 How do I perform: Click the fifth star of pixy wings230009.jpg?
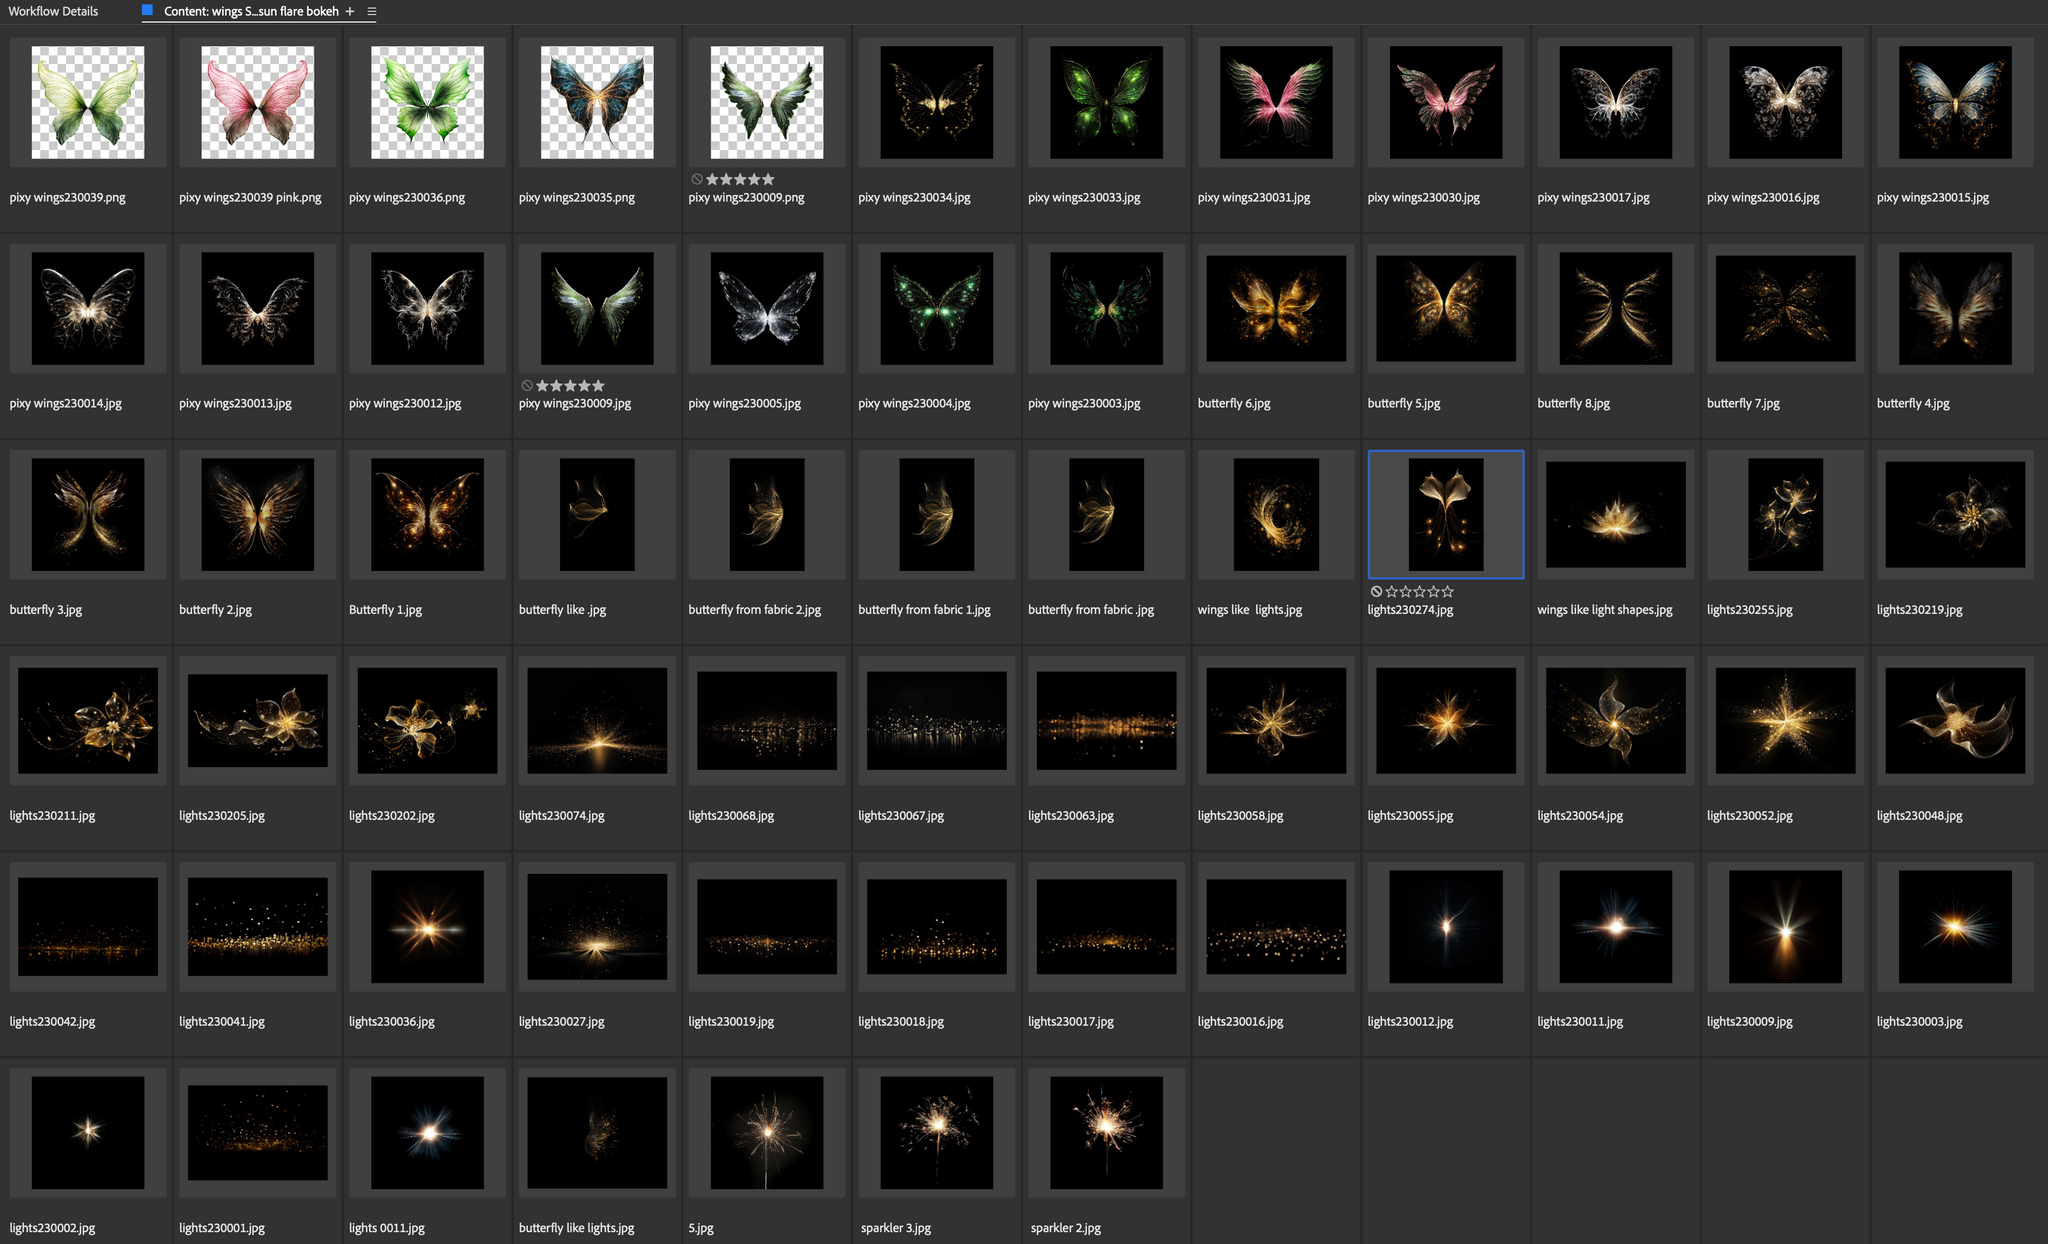(599, 386)
